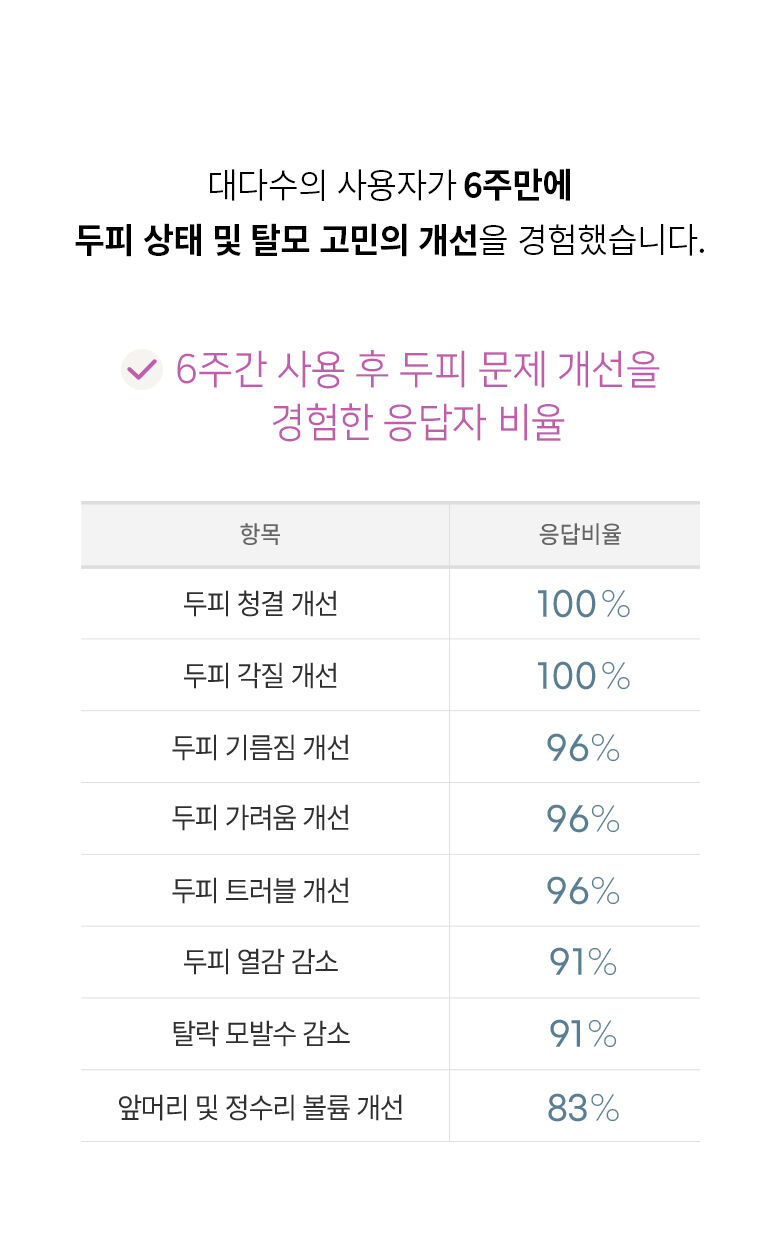Click the pink heading 6주간 사용 후 두피 문제
Image resolution: width=780 pixels, height=1239 pixels.
(418, 370)
